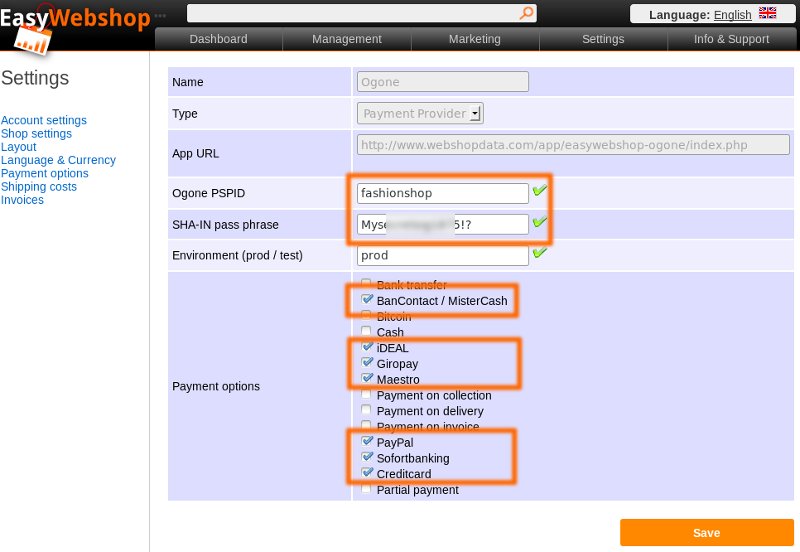This screenshot has width=800, height=552.
Task: Click the Ogone PSPID field with fashionshop
Action: click(443, 193)
